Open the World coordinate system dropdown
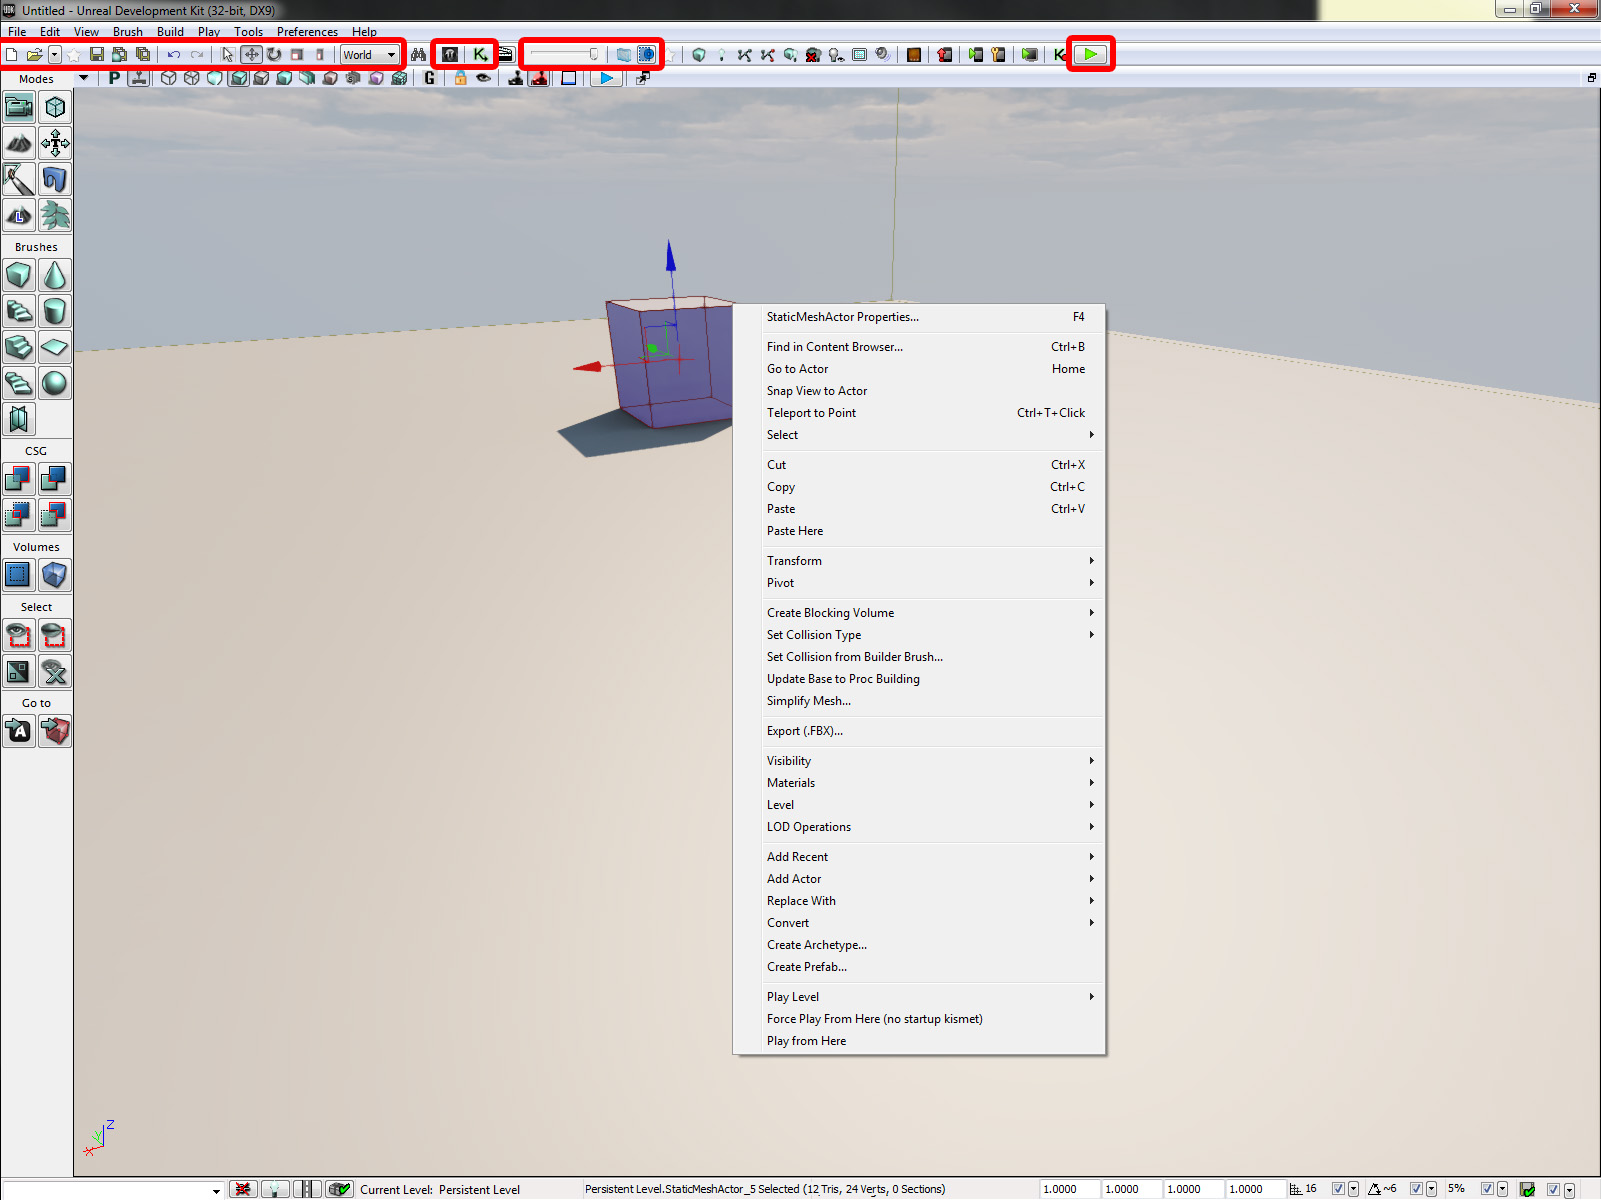The image size is (1601, 1200). pyautogui.click(x=371, y=55)
